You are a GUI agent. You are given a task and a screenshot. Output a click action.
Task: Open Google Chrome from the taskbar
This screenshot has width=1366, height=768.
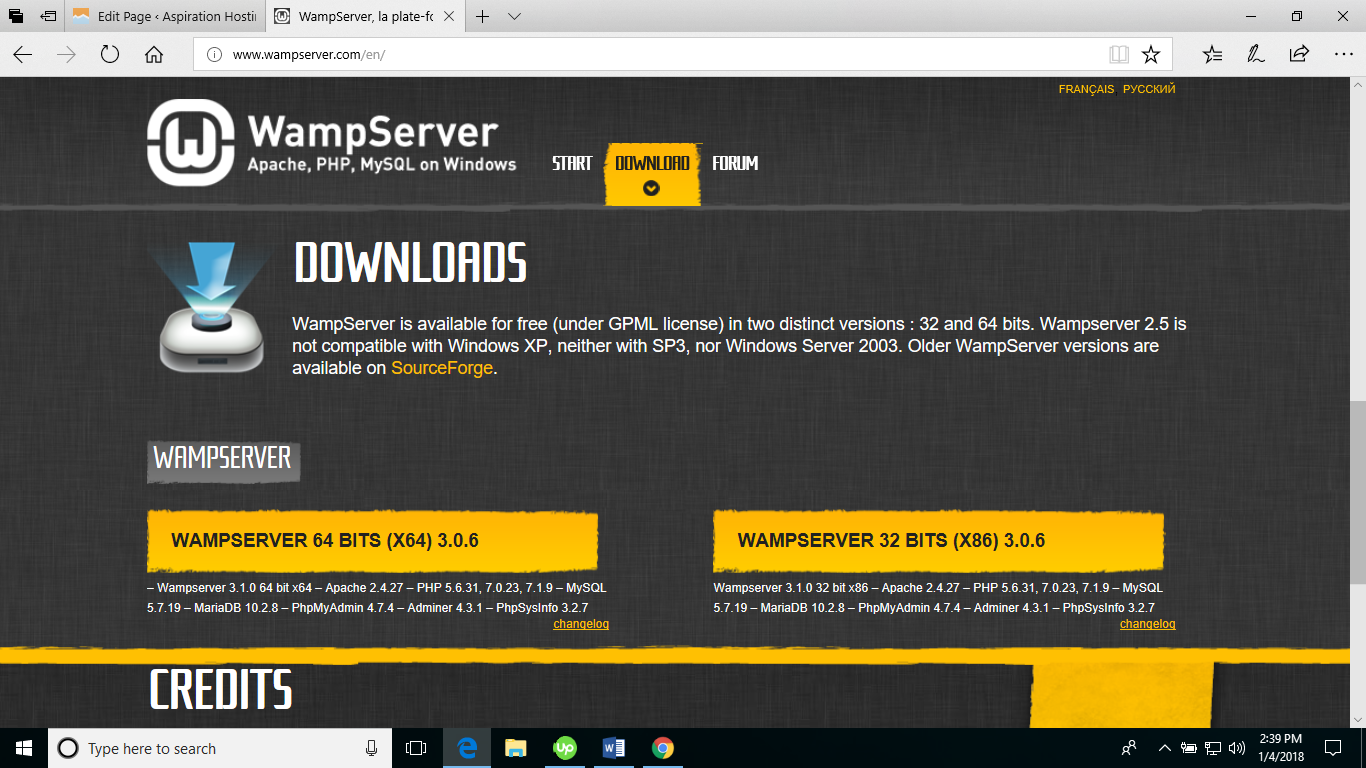click(x=662, y=748)
